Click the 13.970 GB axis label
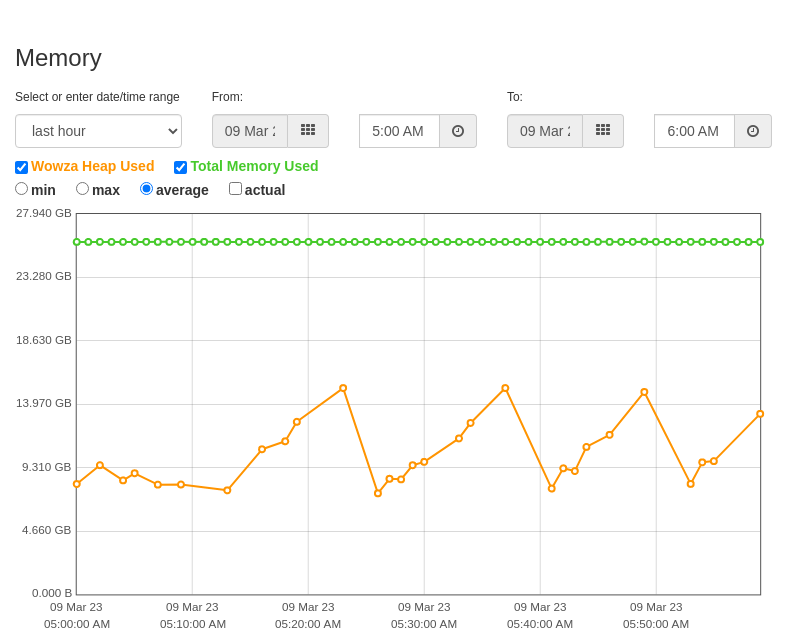787x634 pixels. 44,404
